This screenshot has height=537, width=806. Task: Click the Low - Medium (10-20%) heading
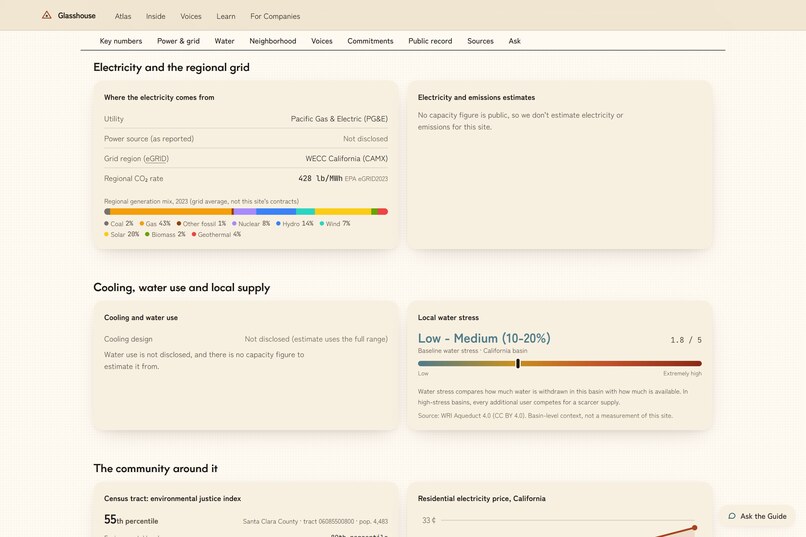[x=484, y=338]
